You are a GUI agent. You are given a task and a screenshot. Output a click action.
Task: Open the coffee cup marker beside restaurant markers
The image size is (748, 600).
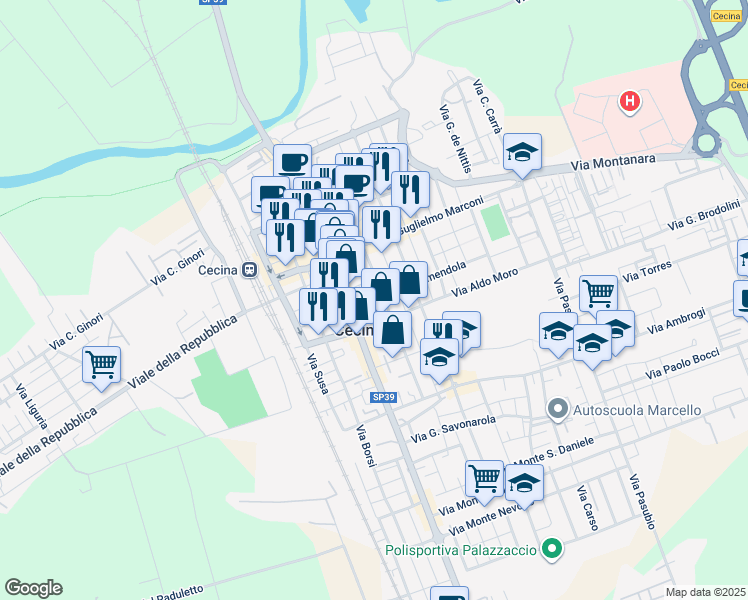coord(355,183)
